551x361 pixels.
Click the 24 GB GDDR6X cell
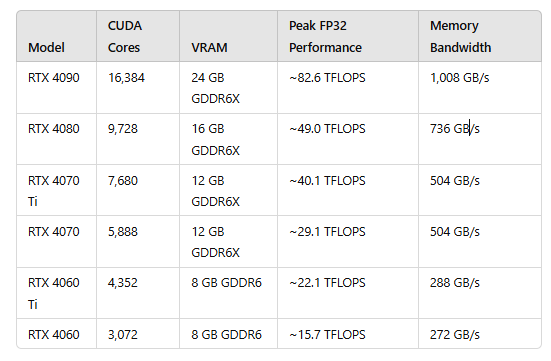click(215, 88)
